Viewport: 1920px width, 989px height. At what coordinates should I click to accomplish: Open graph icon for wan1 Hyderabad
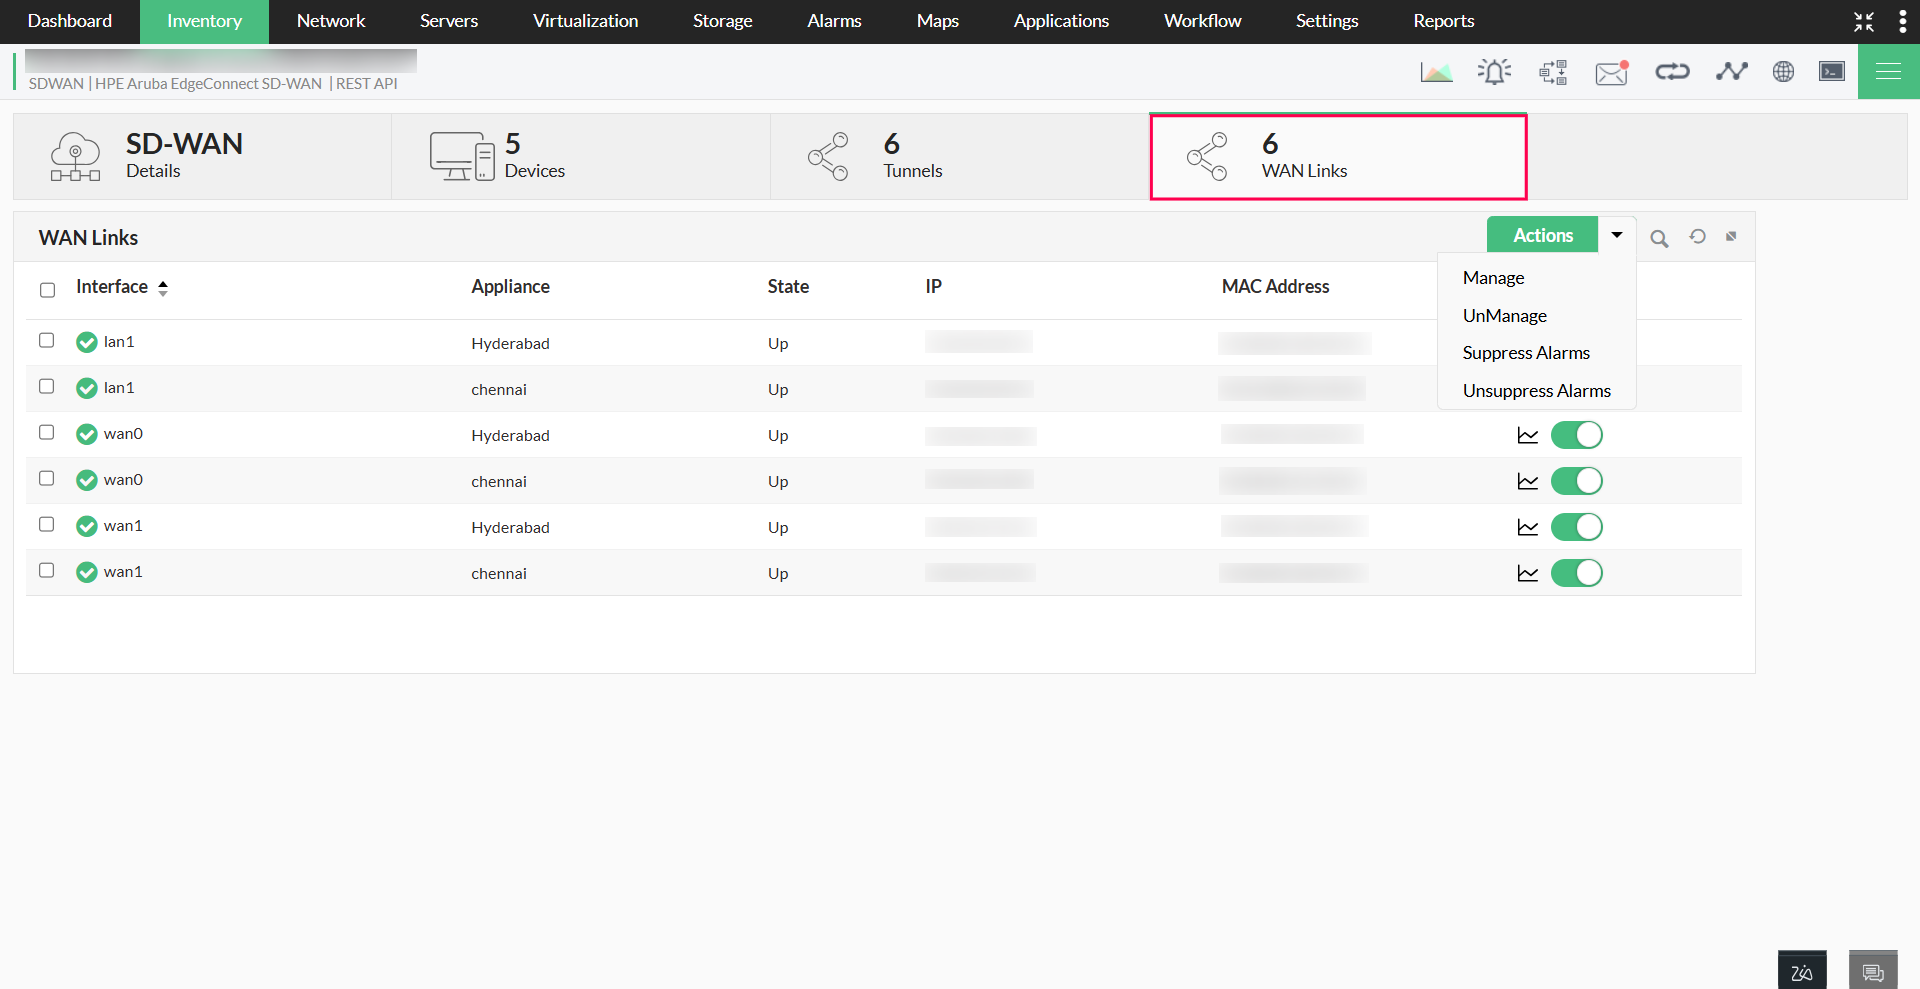(x=1528, y=527)
